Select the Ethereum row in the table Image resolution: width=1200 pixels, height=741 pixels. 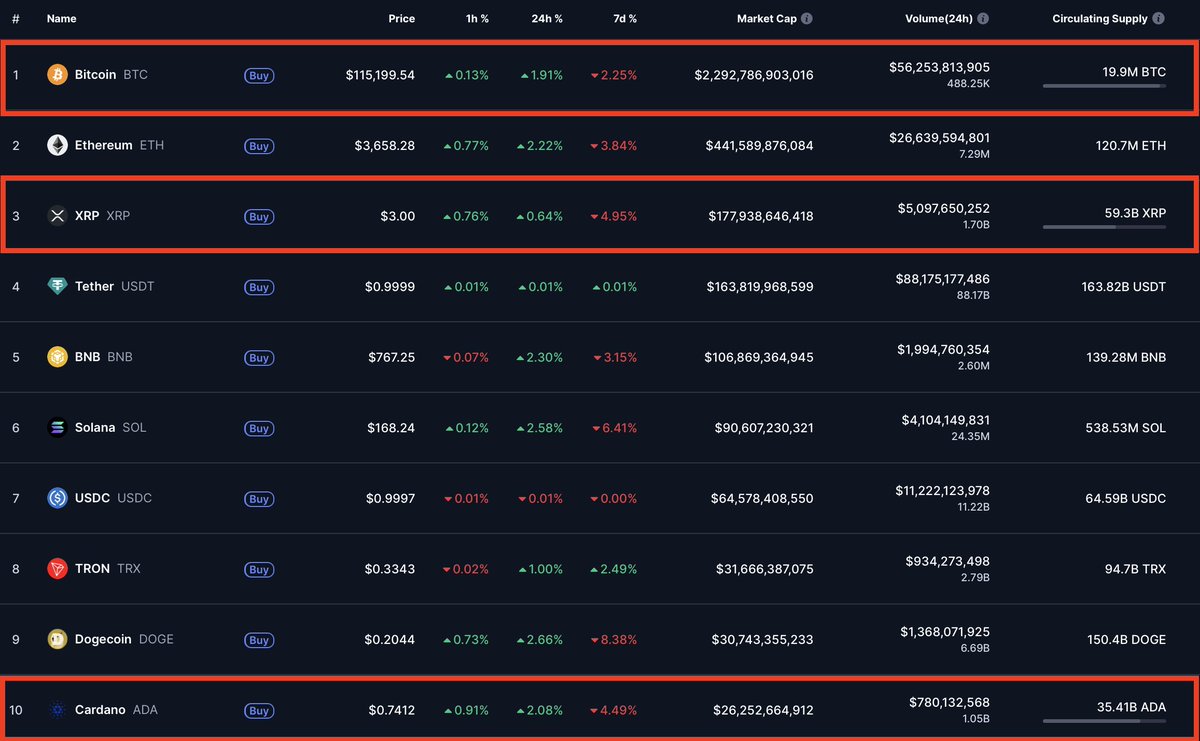pos(600,145)
